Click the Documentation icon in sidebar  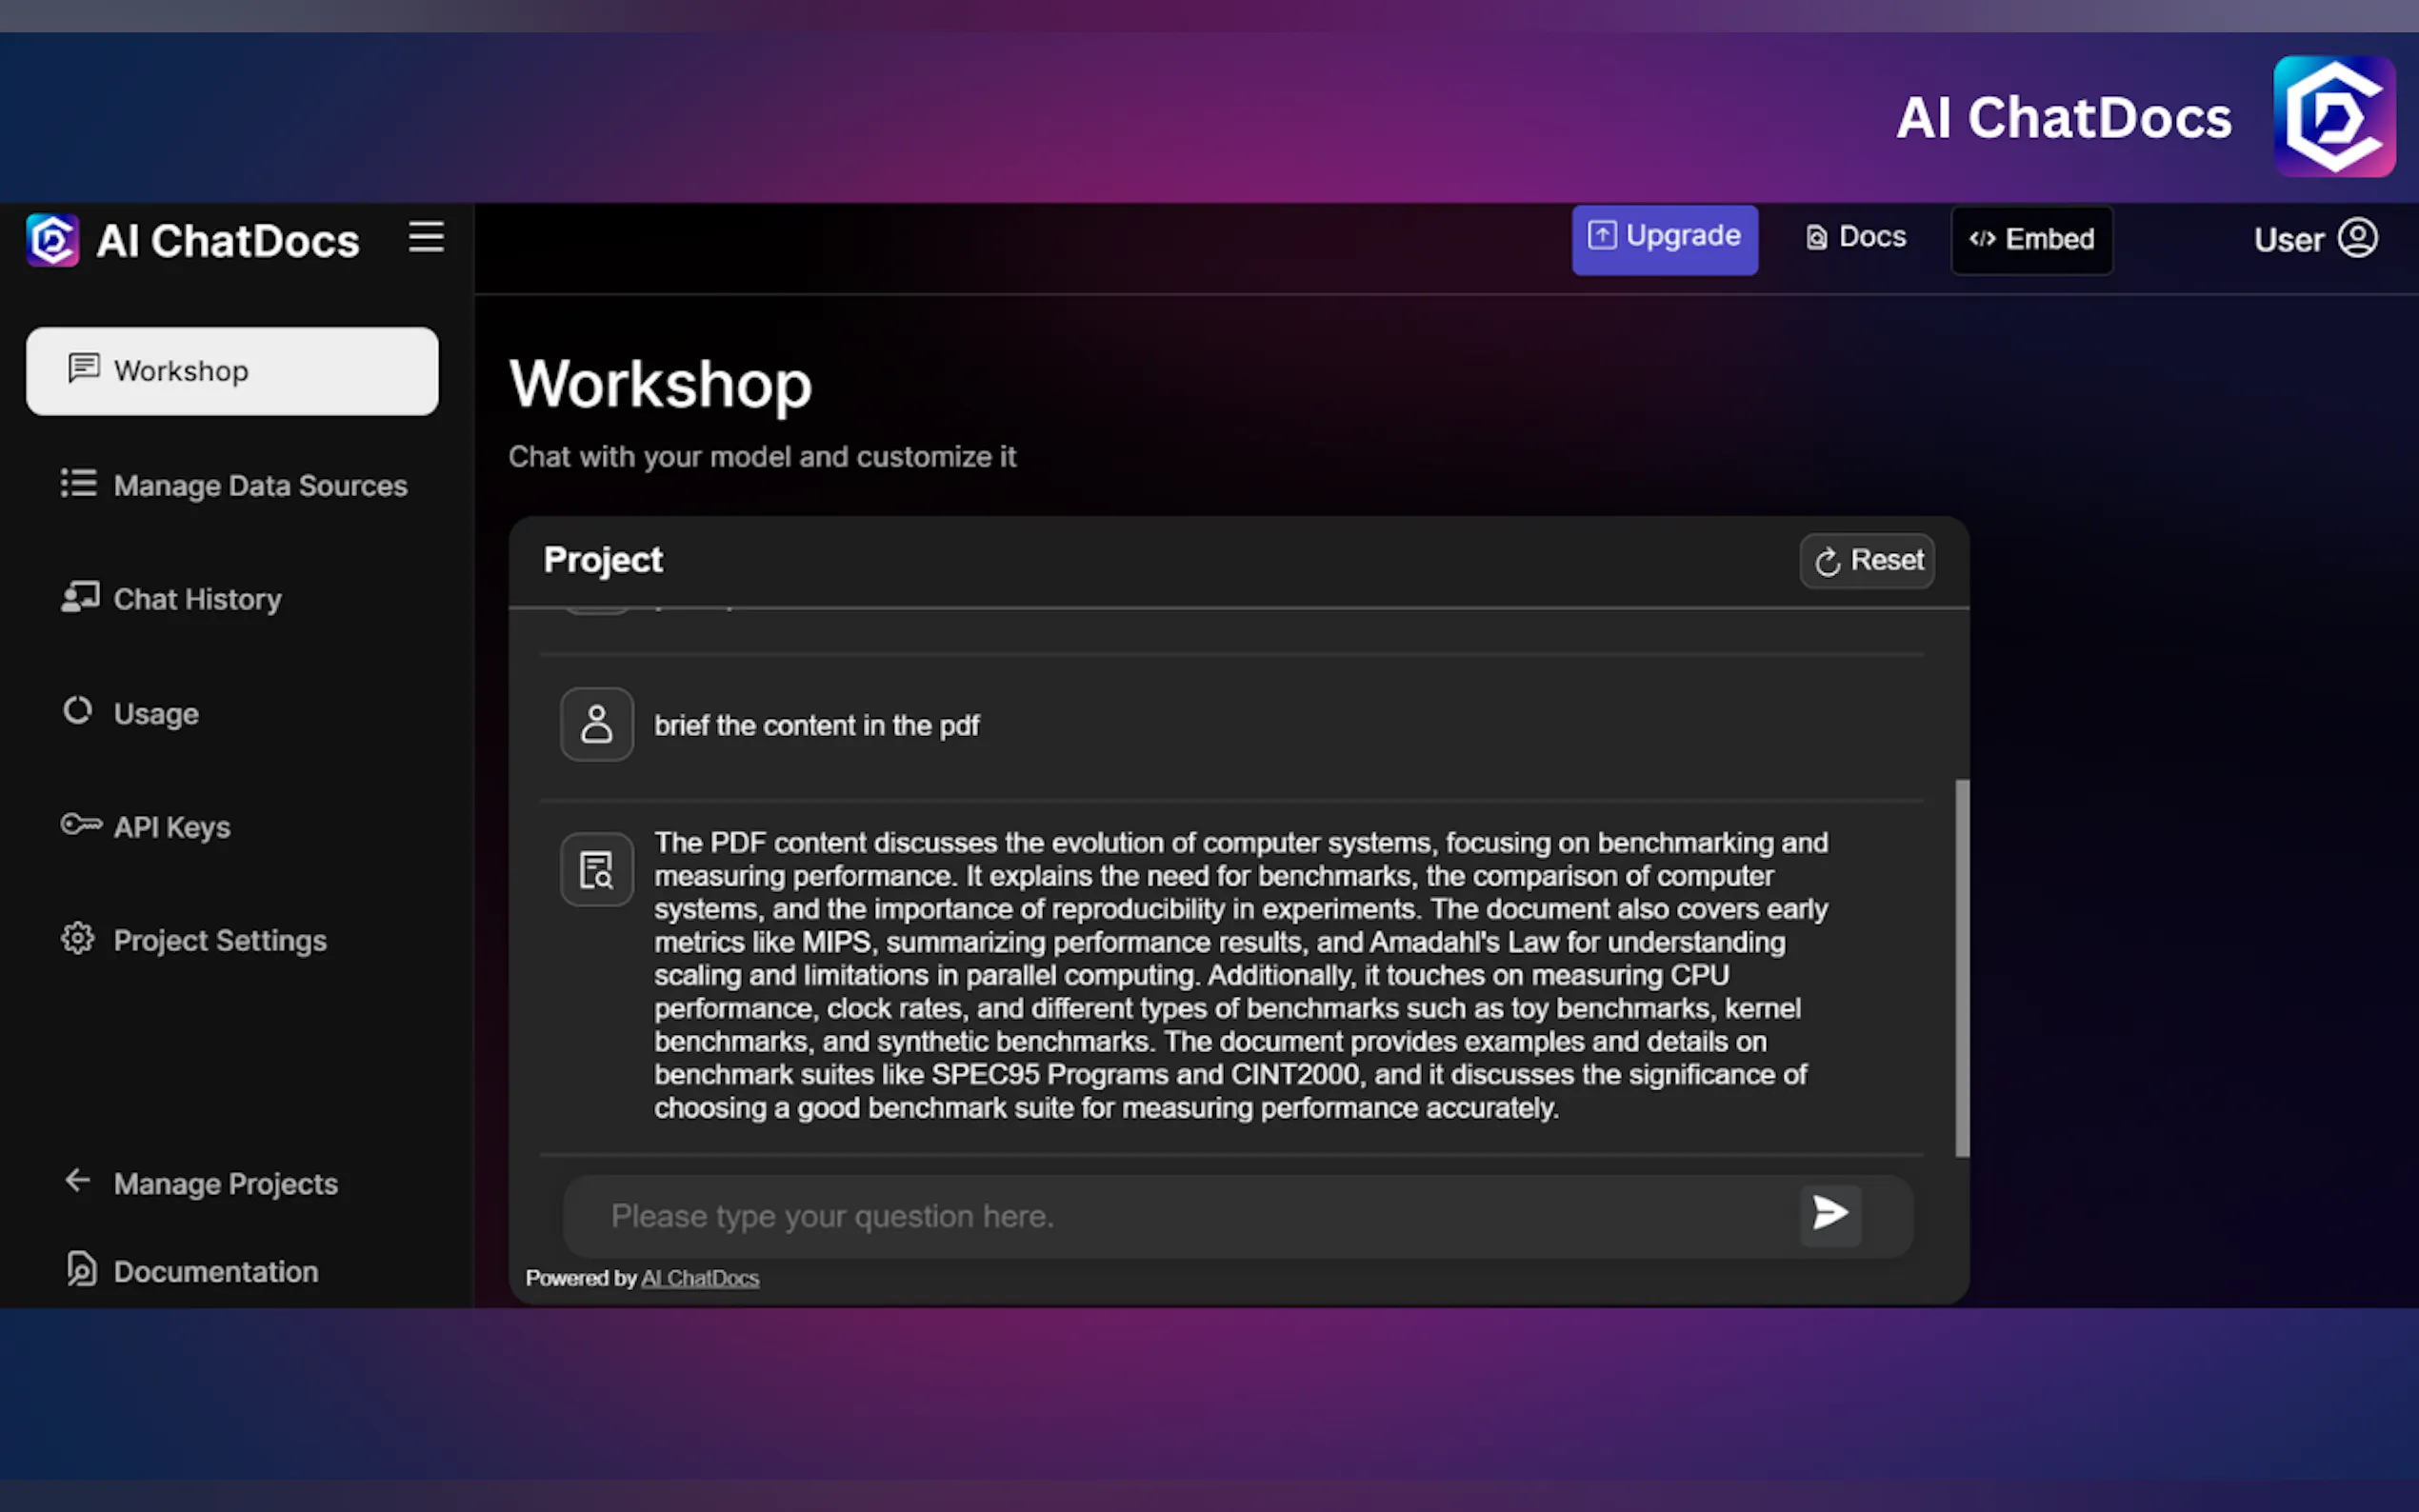(80, 1269)
